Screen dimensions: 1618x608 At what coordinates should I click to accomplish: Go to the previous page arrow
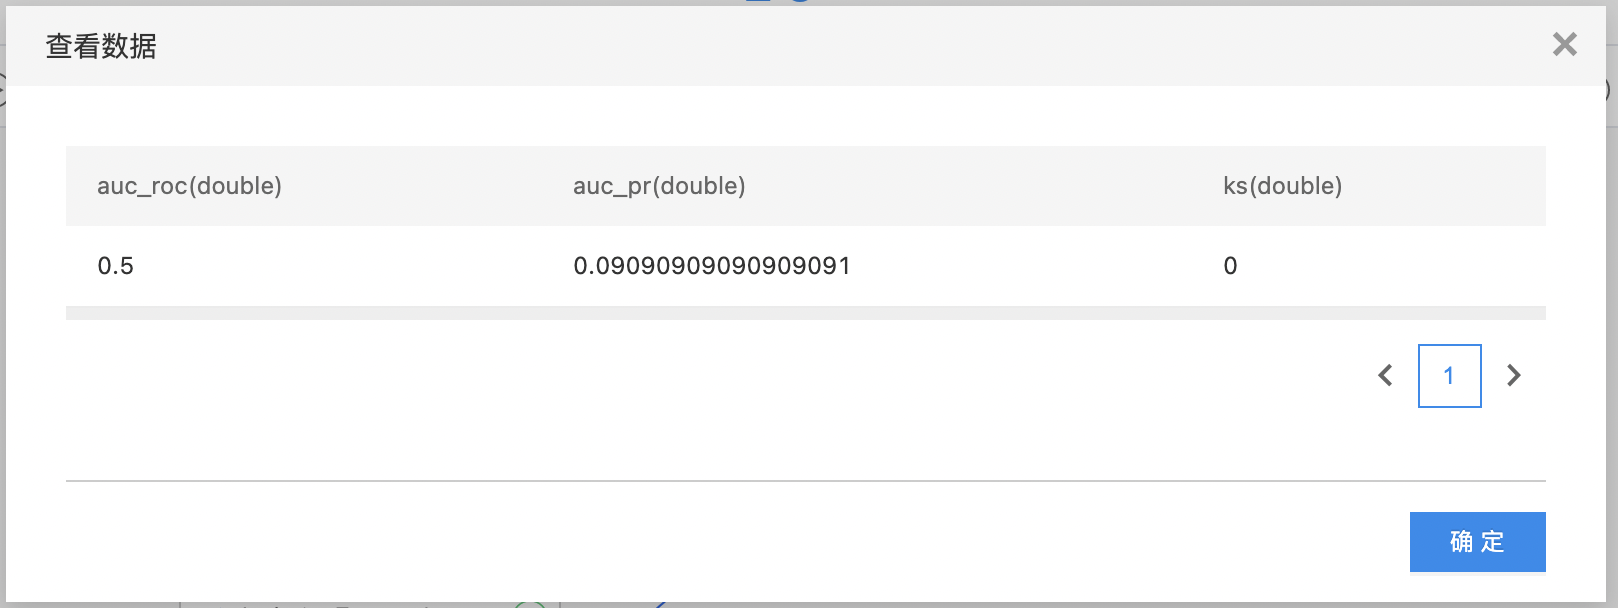click(1385, 375)
